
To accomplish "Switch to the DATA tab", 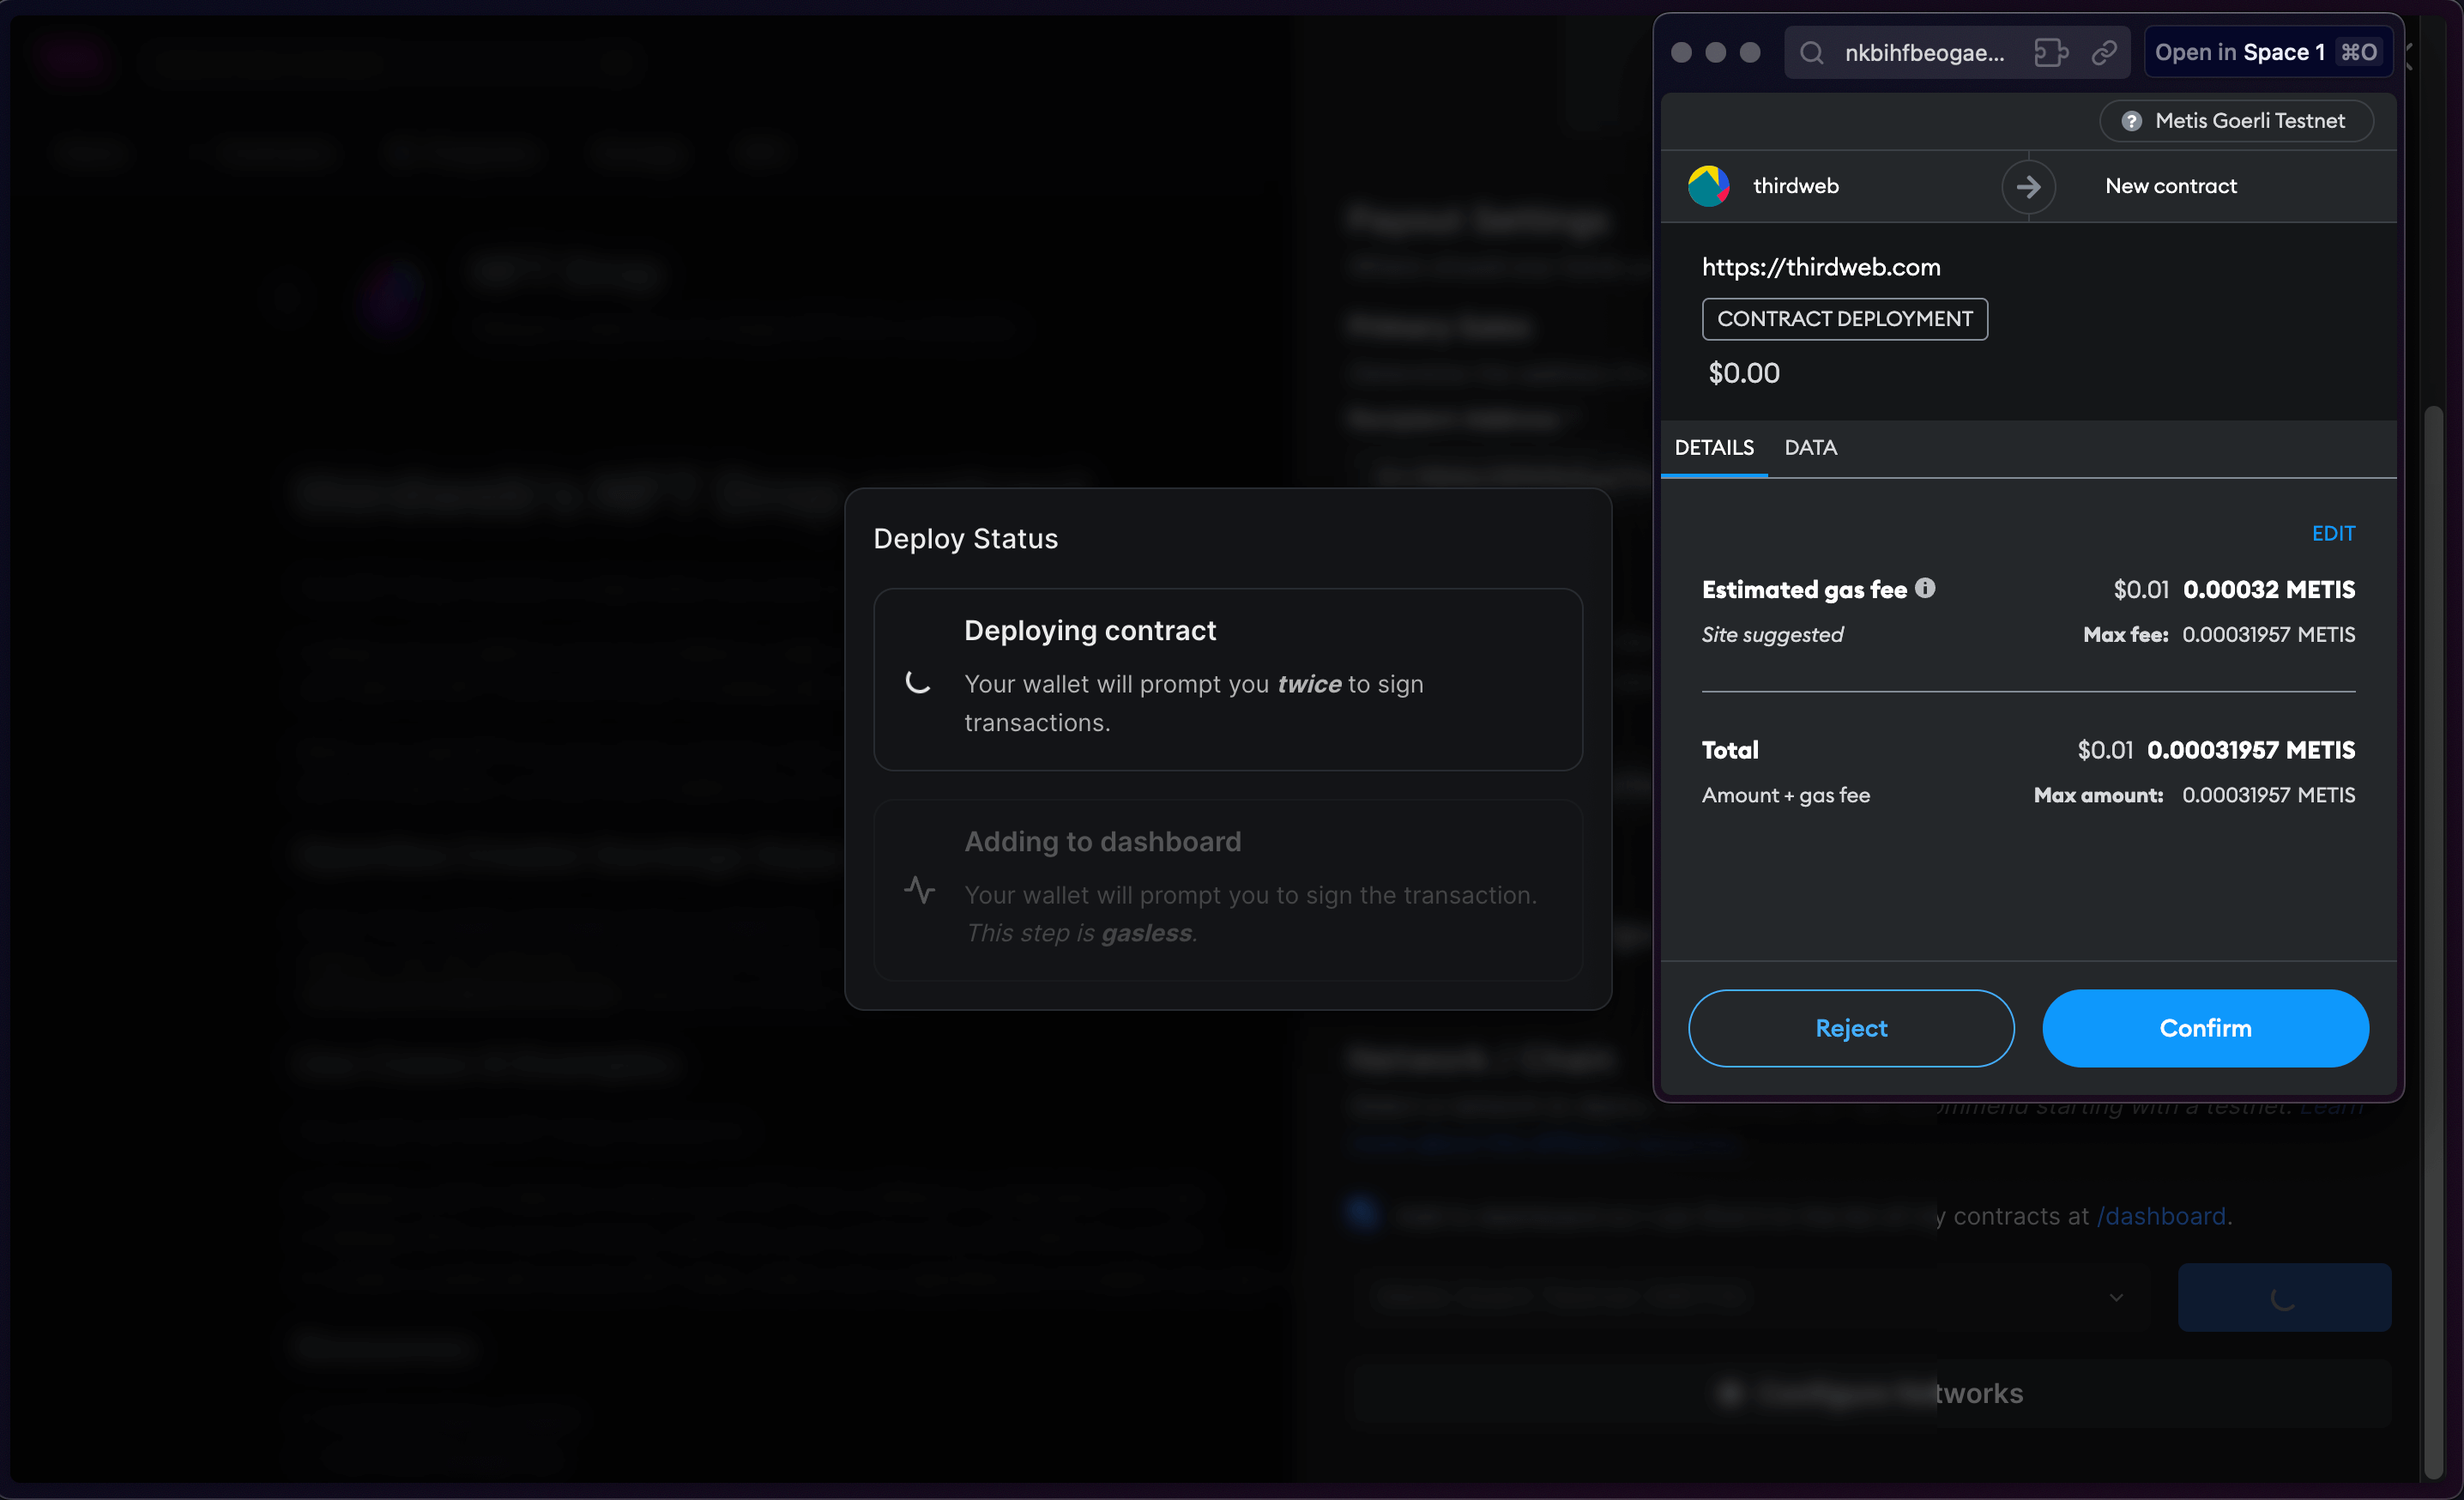I will 1810,447.
